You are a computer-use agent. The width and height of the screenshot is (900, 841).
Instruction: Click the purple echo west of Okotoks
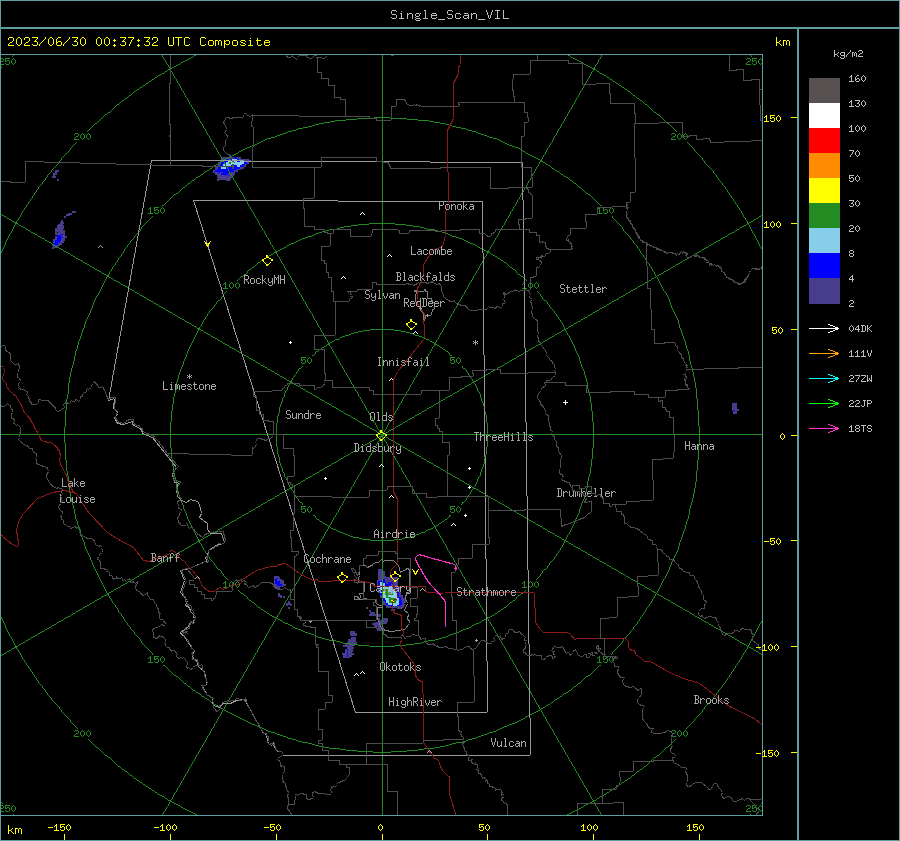pyautogui.click(x=350, y=645)
